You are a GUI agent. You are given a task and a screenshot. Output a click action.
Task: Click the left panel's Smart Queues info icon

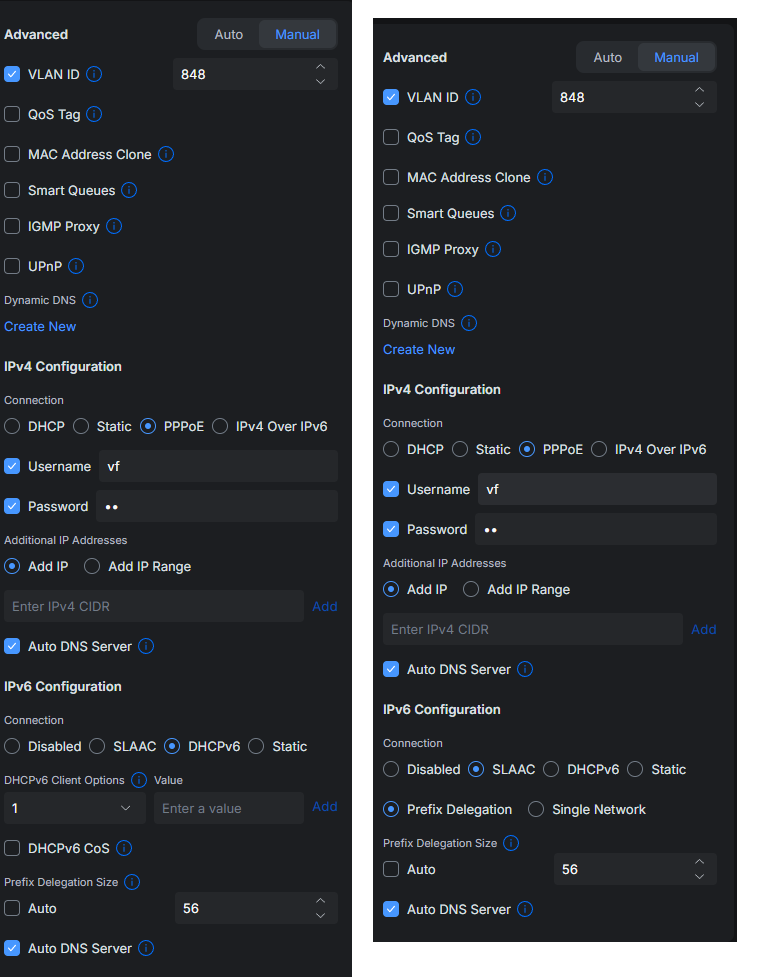coord(129,190)
